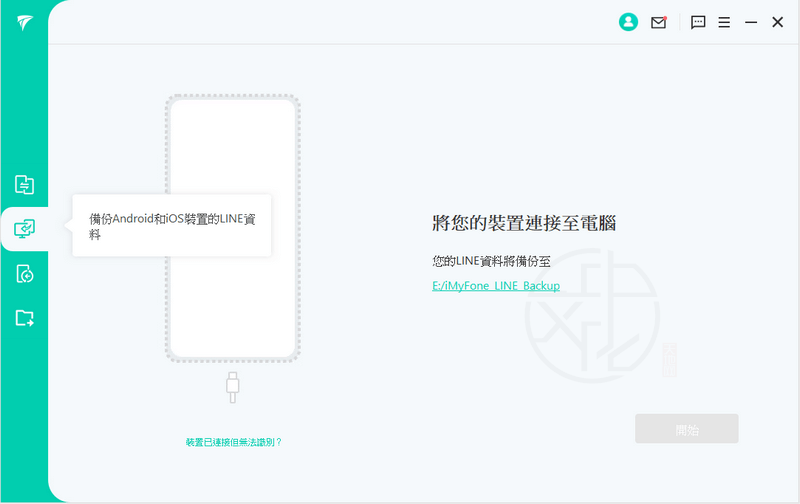Open the feedback chat bubble icon

[x=698, y=22]
